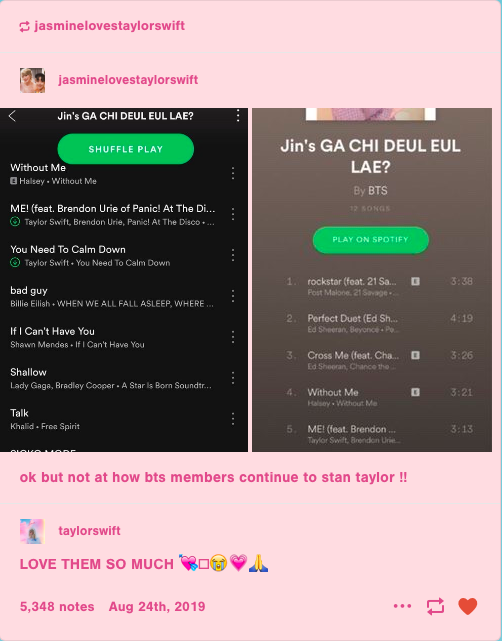This screenshot has height=641, width=502.
Task: Tap the PLAY ON SPOTIFY button
Action: [370, 240]
